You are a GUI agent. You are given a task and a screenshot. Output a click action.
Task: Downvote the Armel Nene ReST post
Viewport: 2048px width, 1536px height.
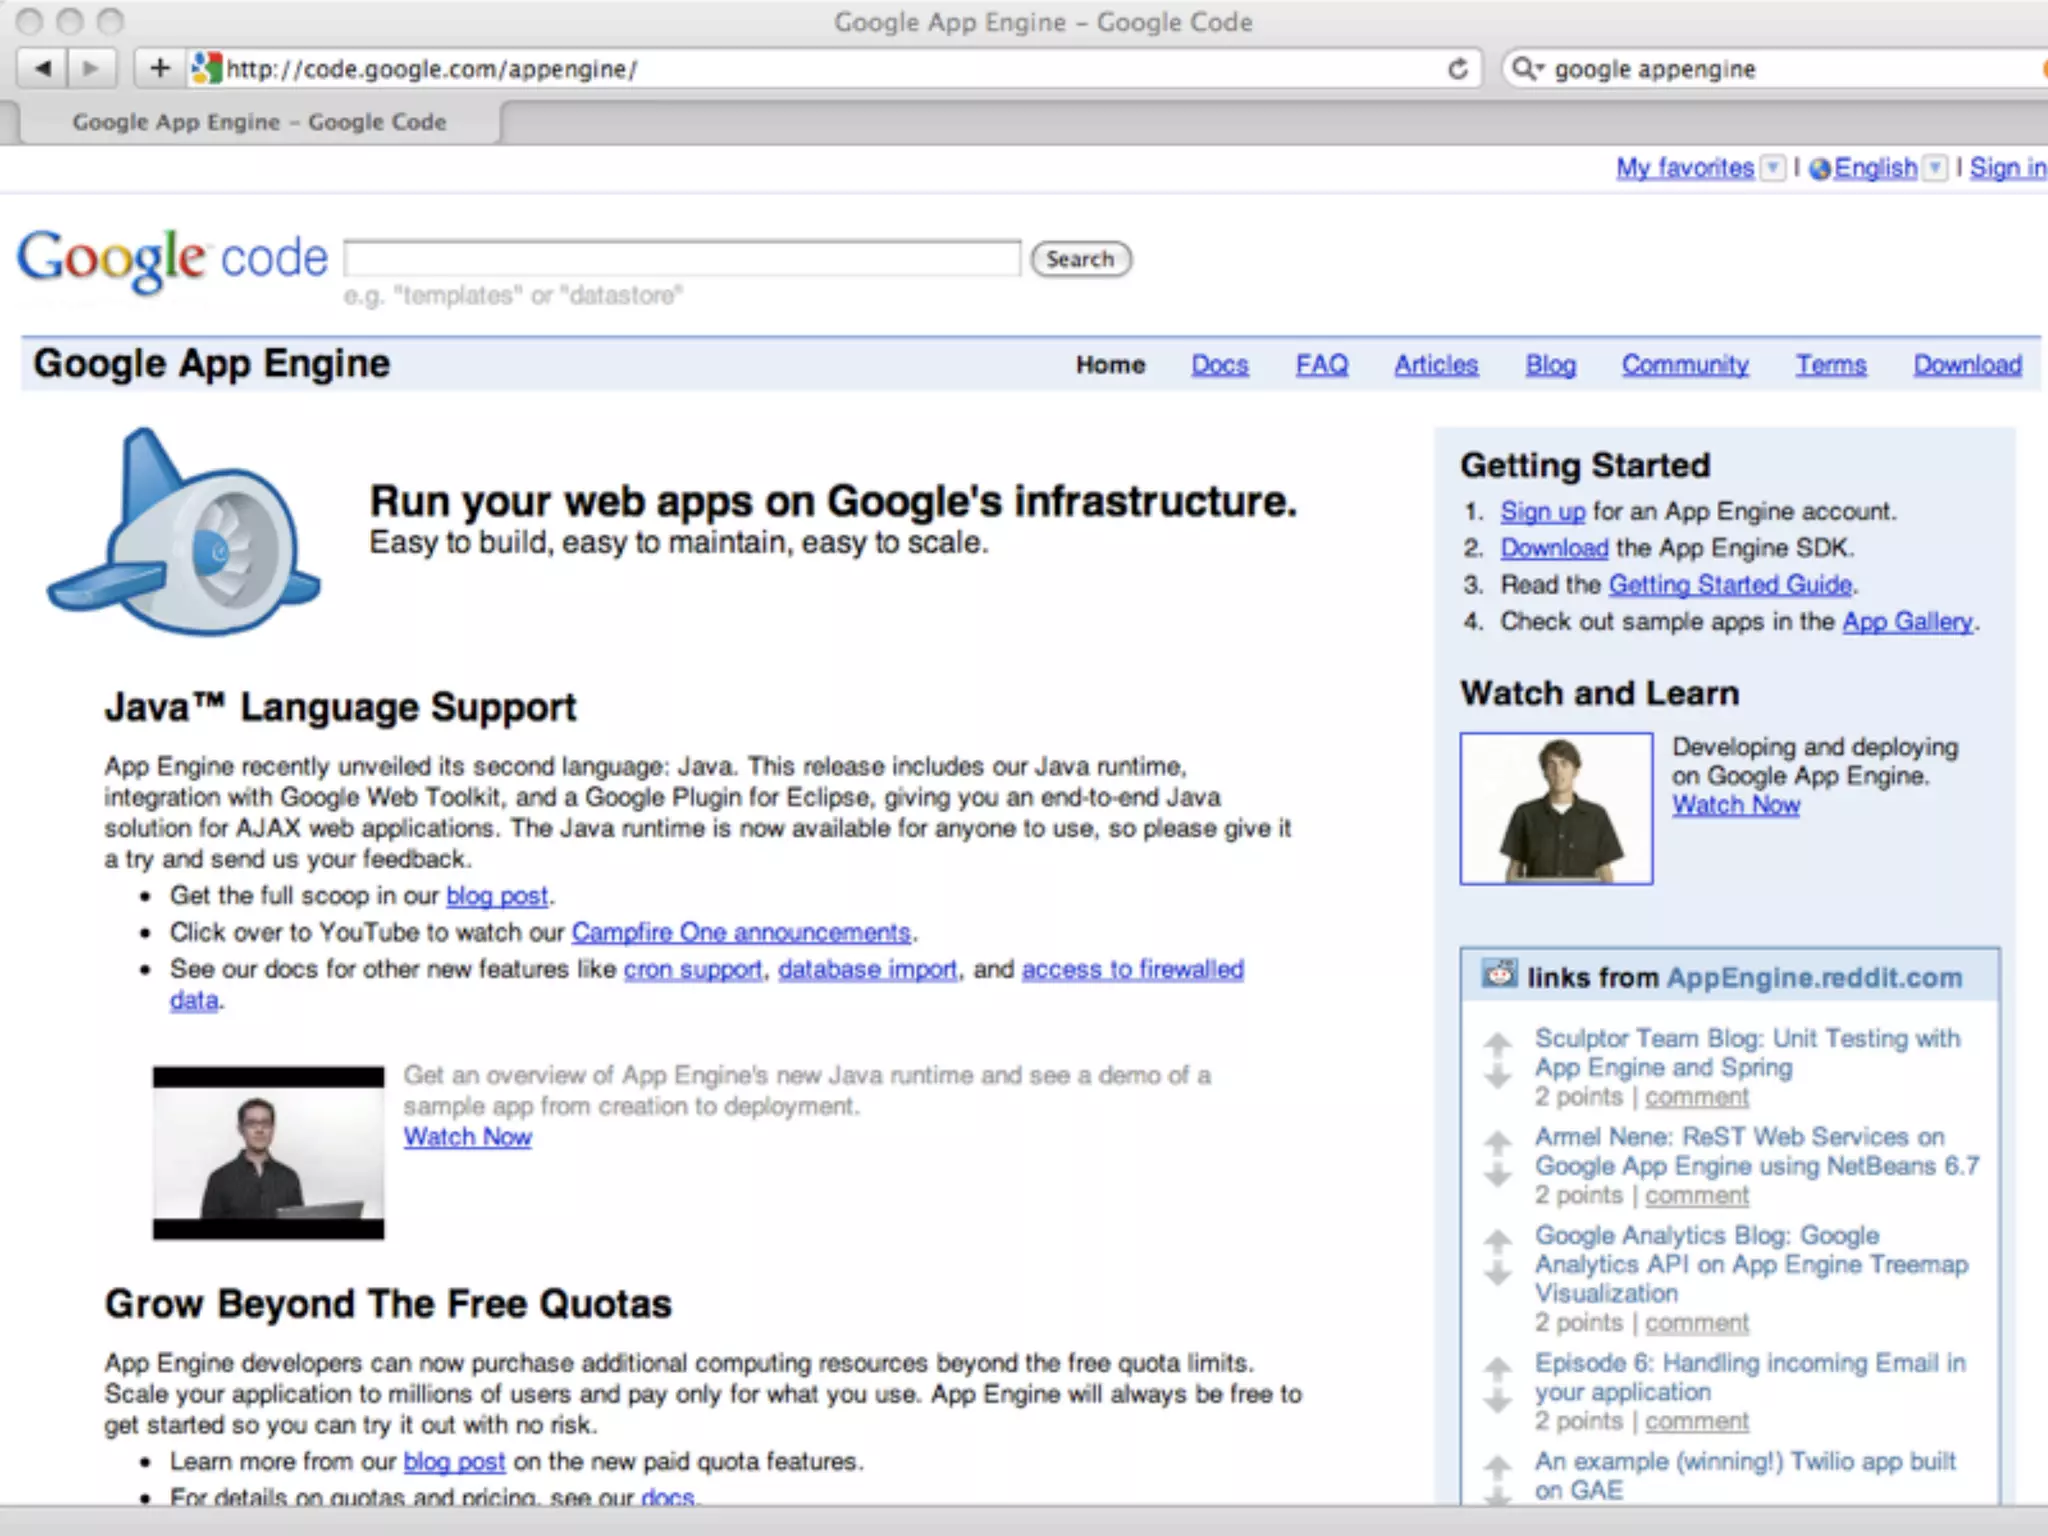click(1497, 1175)
